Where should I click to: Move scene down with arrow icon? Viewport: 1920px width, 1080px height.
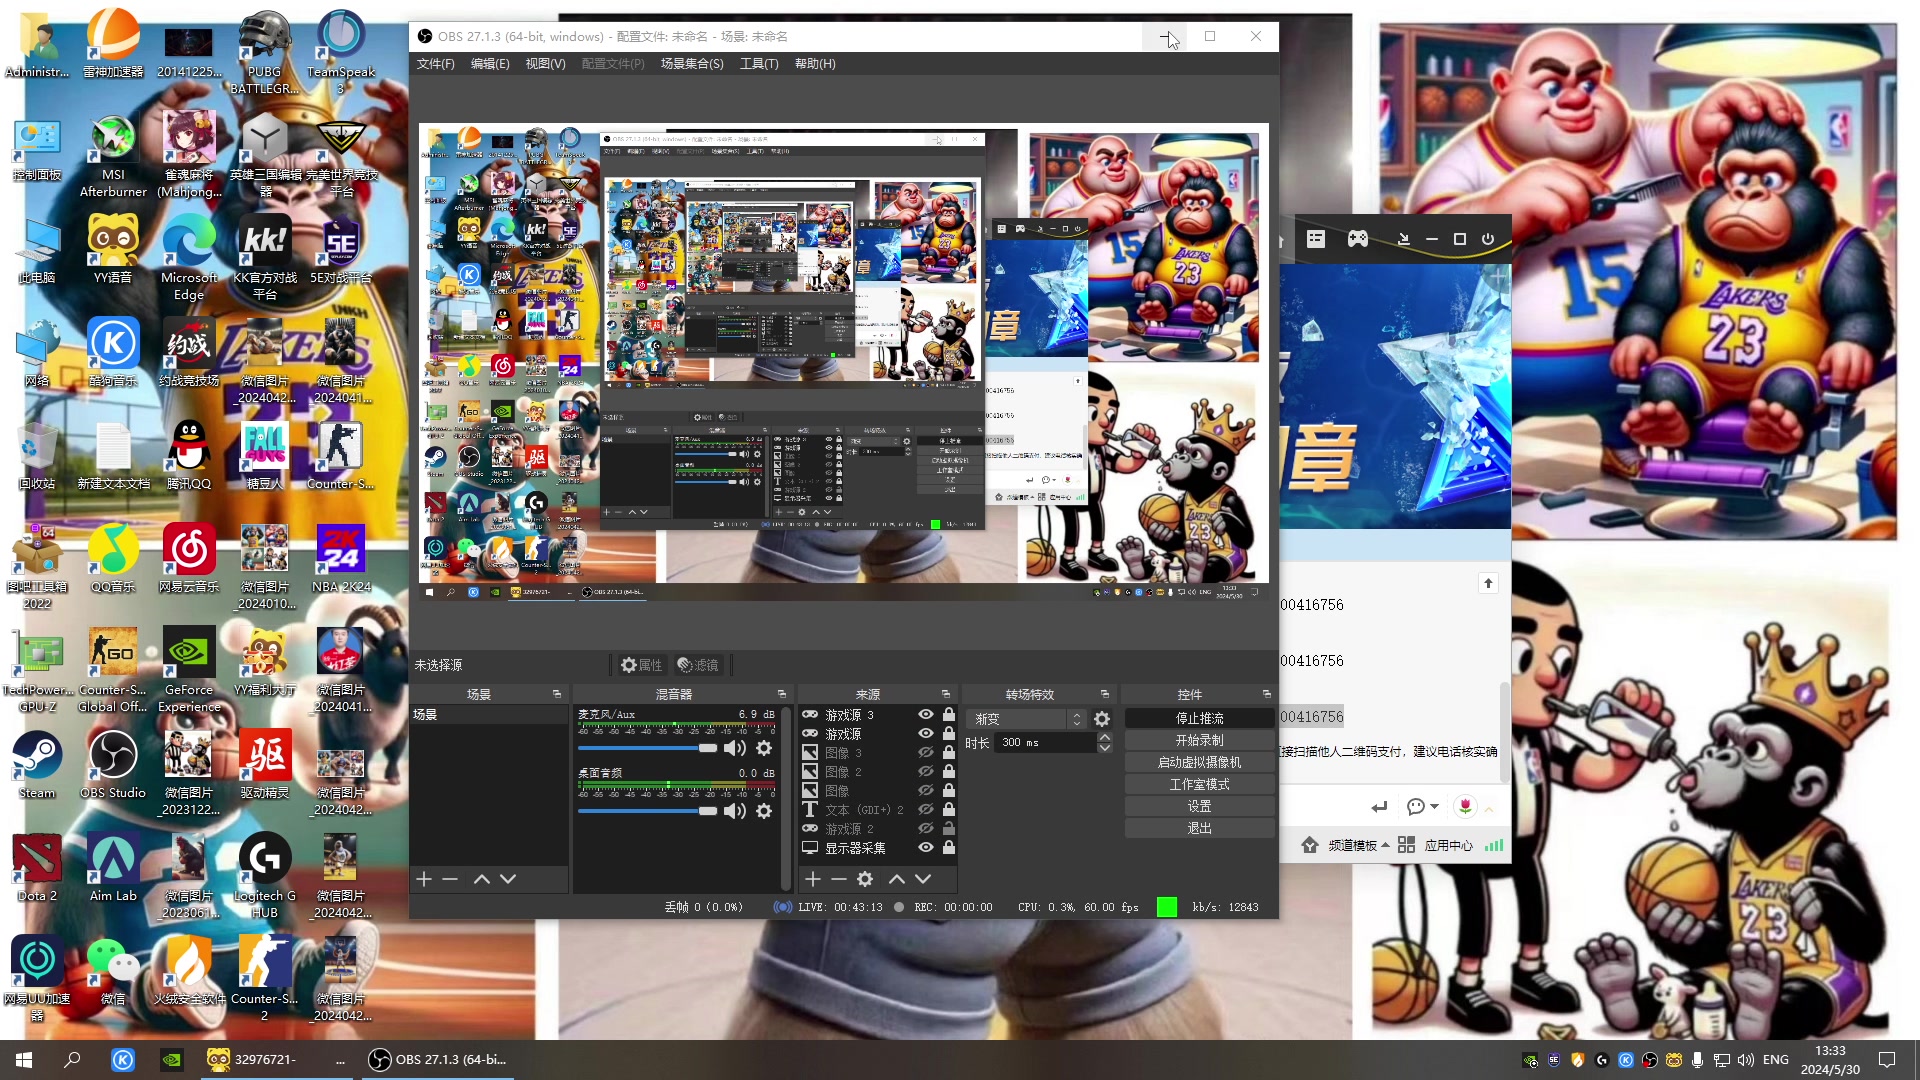coord(508,879)
